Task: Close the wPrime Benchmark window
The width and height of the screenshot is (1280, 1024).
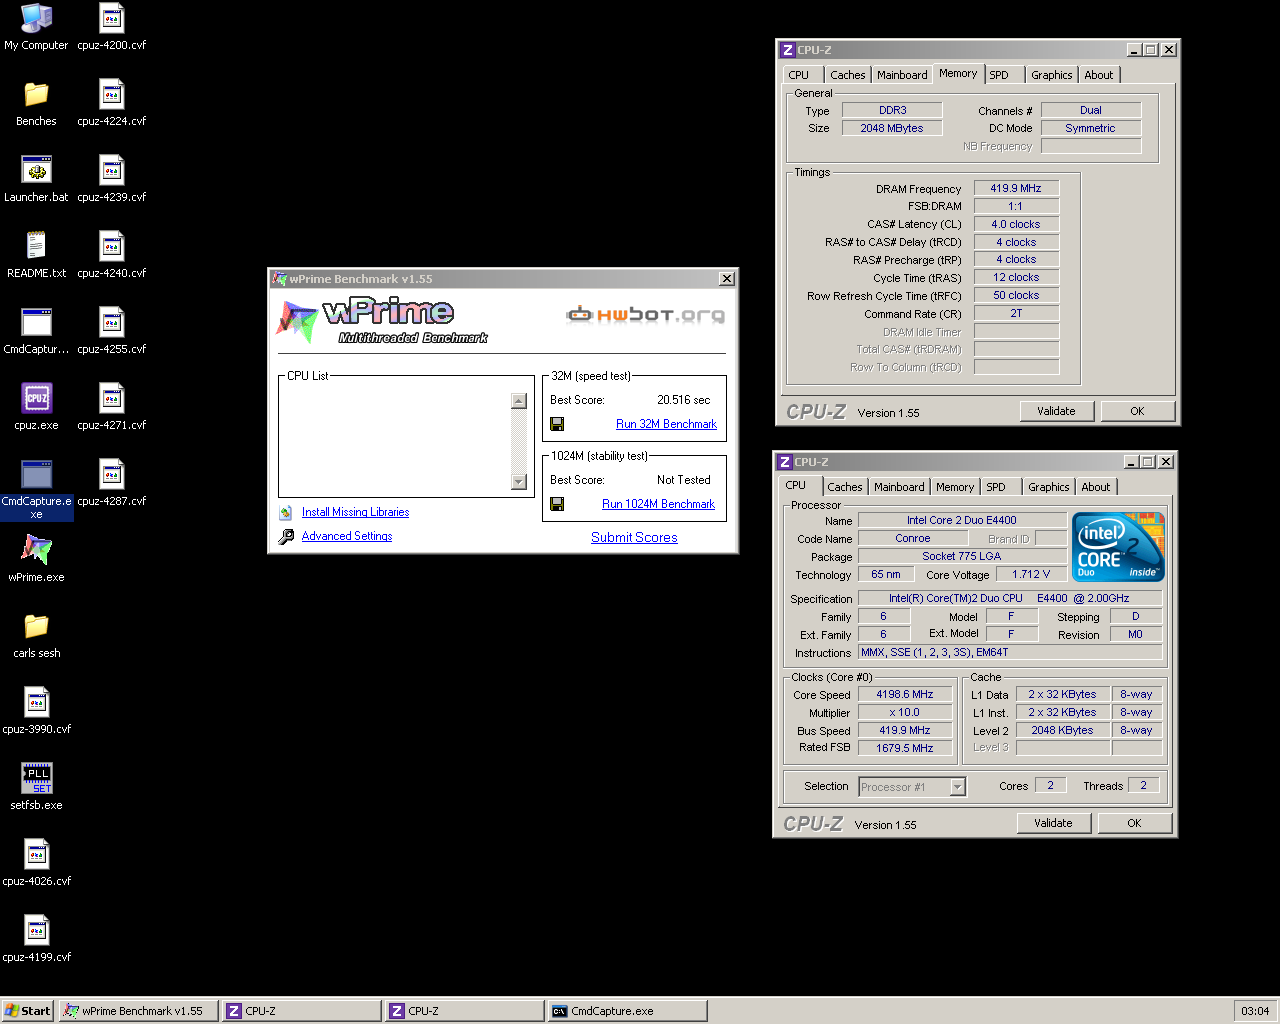Action: tap(727, 279)
